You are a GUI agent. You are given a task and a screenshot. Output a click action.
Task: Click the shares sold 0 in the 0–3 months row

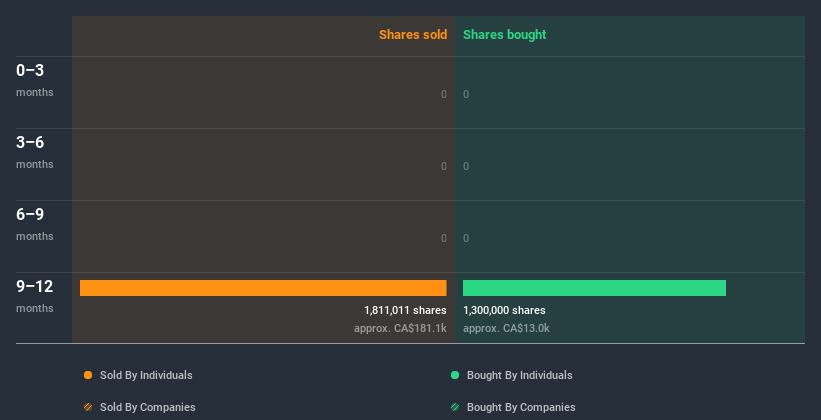pos(444,94)
